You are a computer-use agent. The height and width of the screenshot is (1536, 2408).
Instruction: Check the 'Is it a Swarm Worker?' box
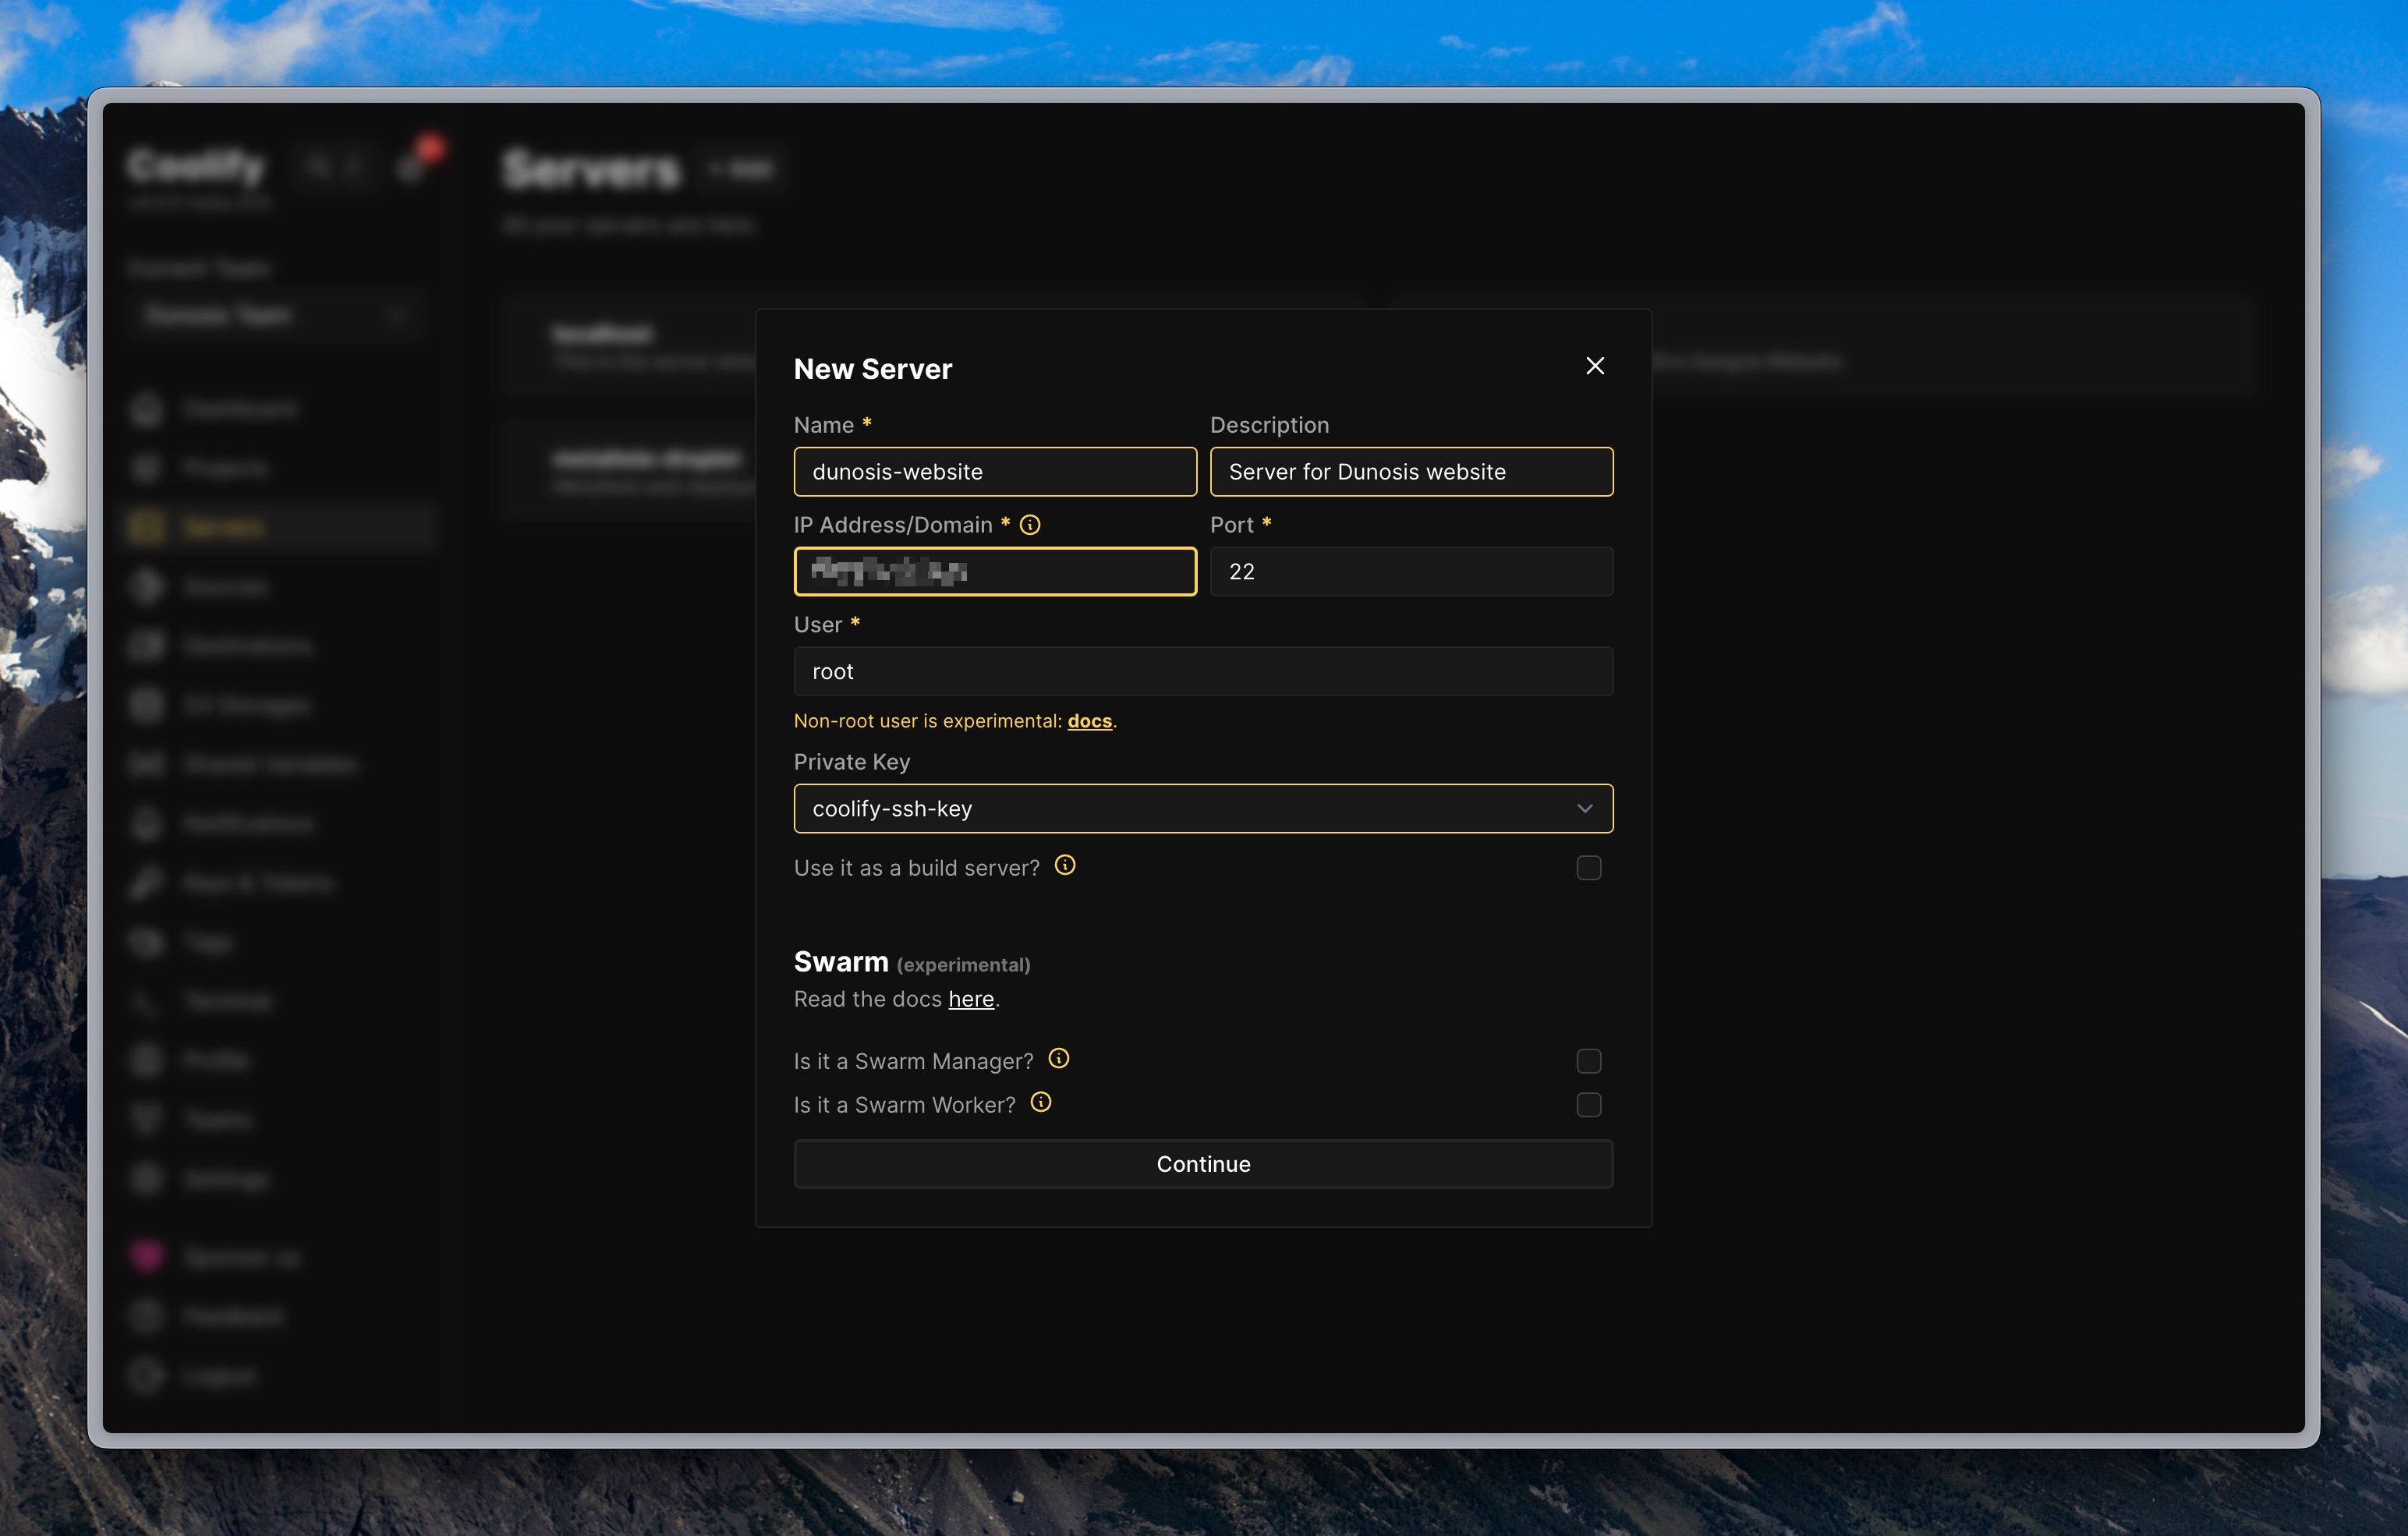pyautogui.click(x=1589, y=1104)
